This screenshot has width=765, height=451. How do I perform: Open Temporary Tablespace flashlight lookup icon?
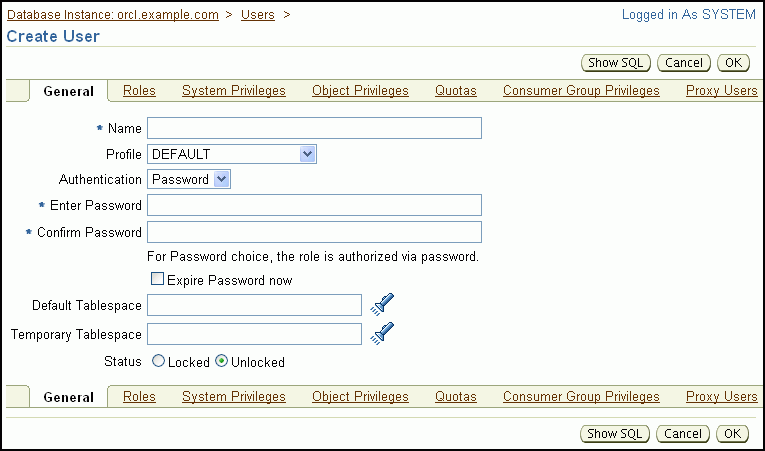381,333
